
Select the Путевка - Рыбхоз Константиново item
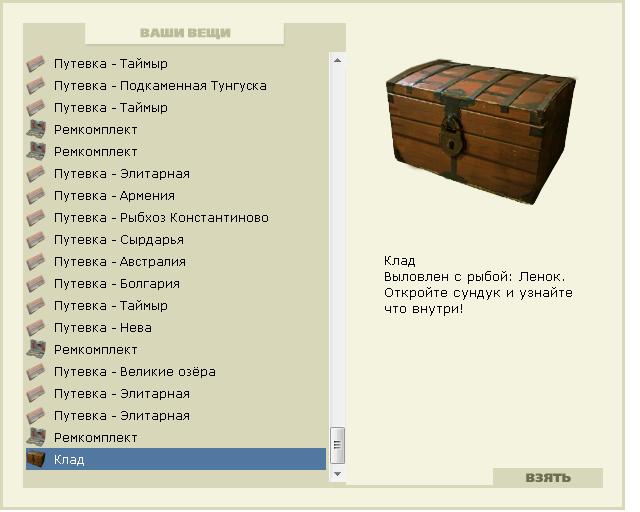176,218
